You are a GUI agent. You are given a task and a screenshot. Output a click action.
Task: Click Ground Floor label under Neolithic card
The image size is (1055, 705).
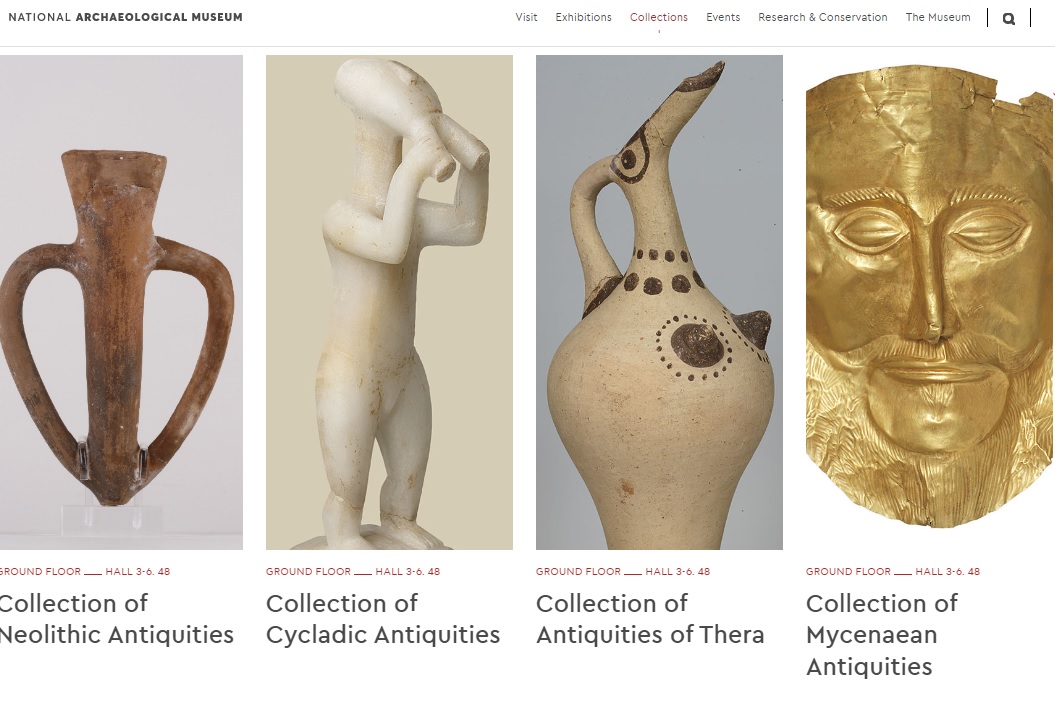tap(40, 572)
